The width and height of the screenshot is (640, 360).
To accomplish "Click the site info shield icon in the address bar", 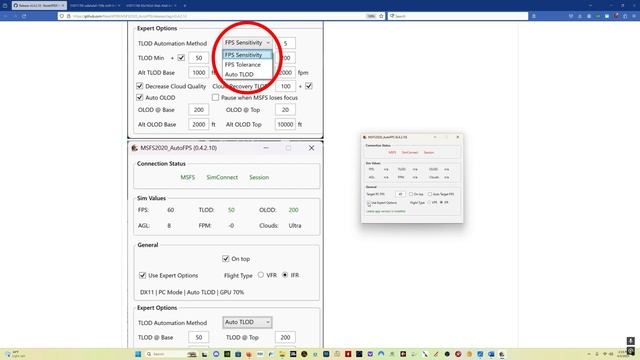I will click(62, 16).
